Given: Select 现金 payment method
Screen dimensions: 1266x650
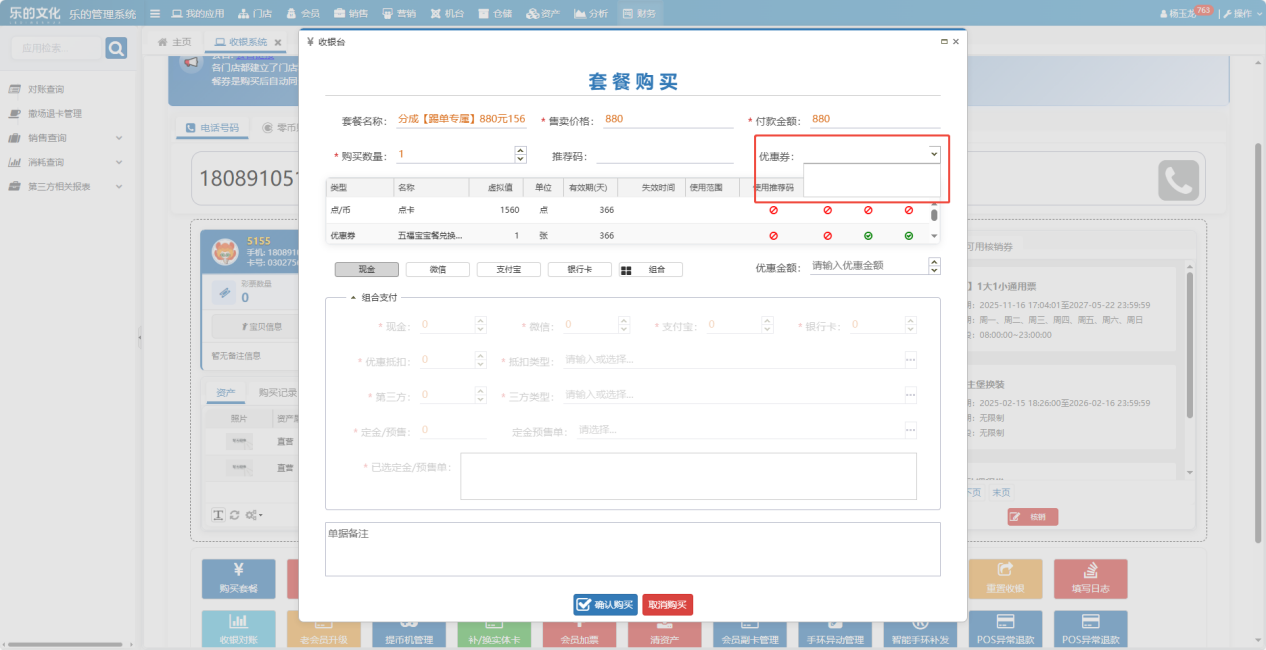Looking at the screenshot, I should [x=366, y=270].
